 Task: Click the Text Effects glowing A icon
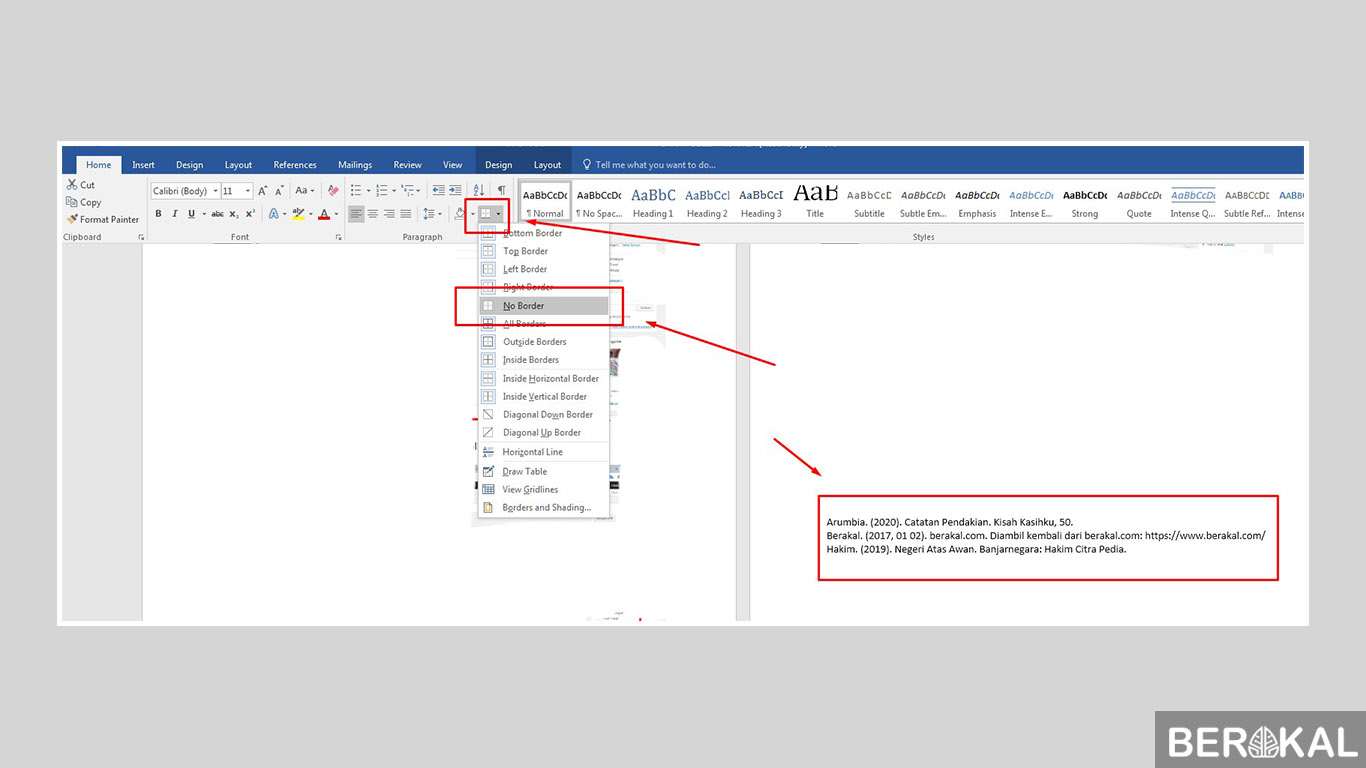274,214
